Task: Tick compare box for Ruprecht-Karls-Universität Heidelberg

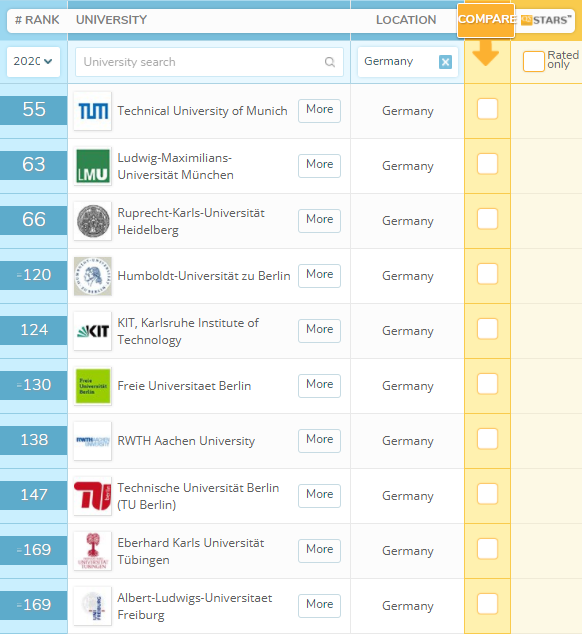Action: 487,219
